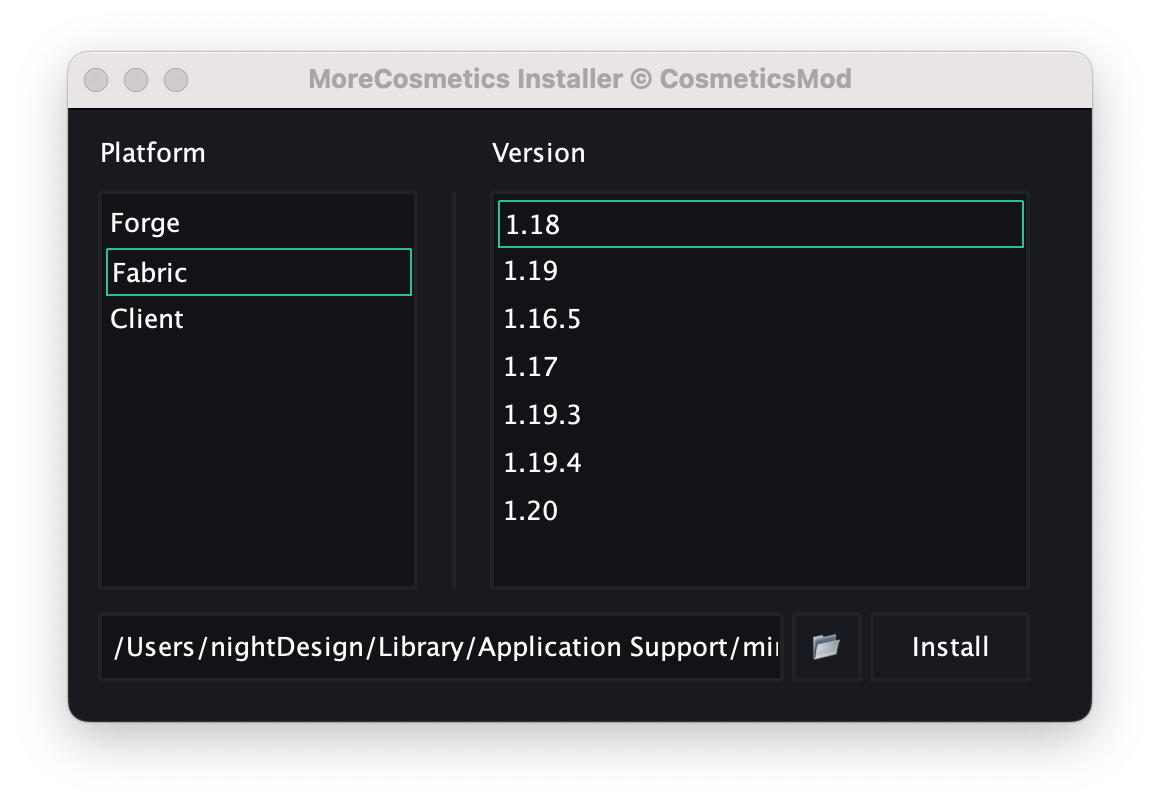The image size is (1160, 806).
Task: Select the Fabric platform
Action: coord(259,272)
